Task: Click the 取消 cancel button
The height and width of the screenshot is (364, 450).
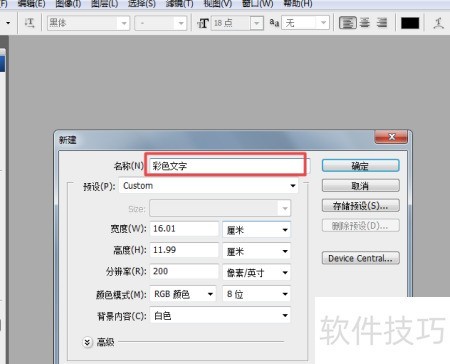Action: tap(360, 185)
